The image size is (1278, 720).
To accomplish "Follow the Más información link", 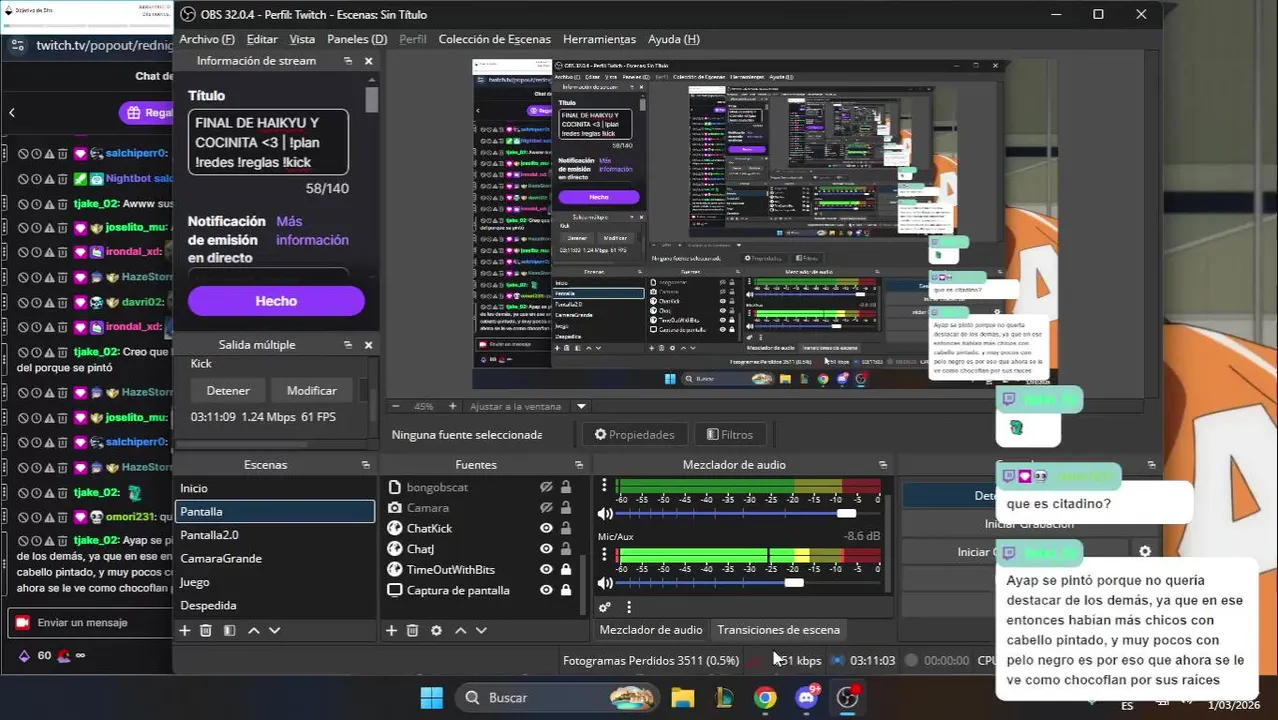I will pyautogui.click(x=312, y=231).
